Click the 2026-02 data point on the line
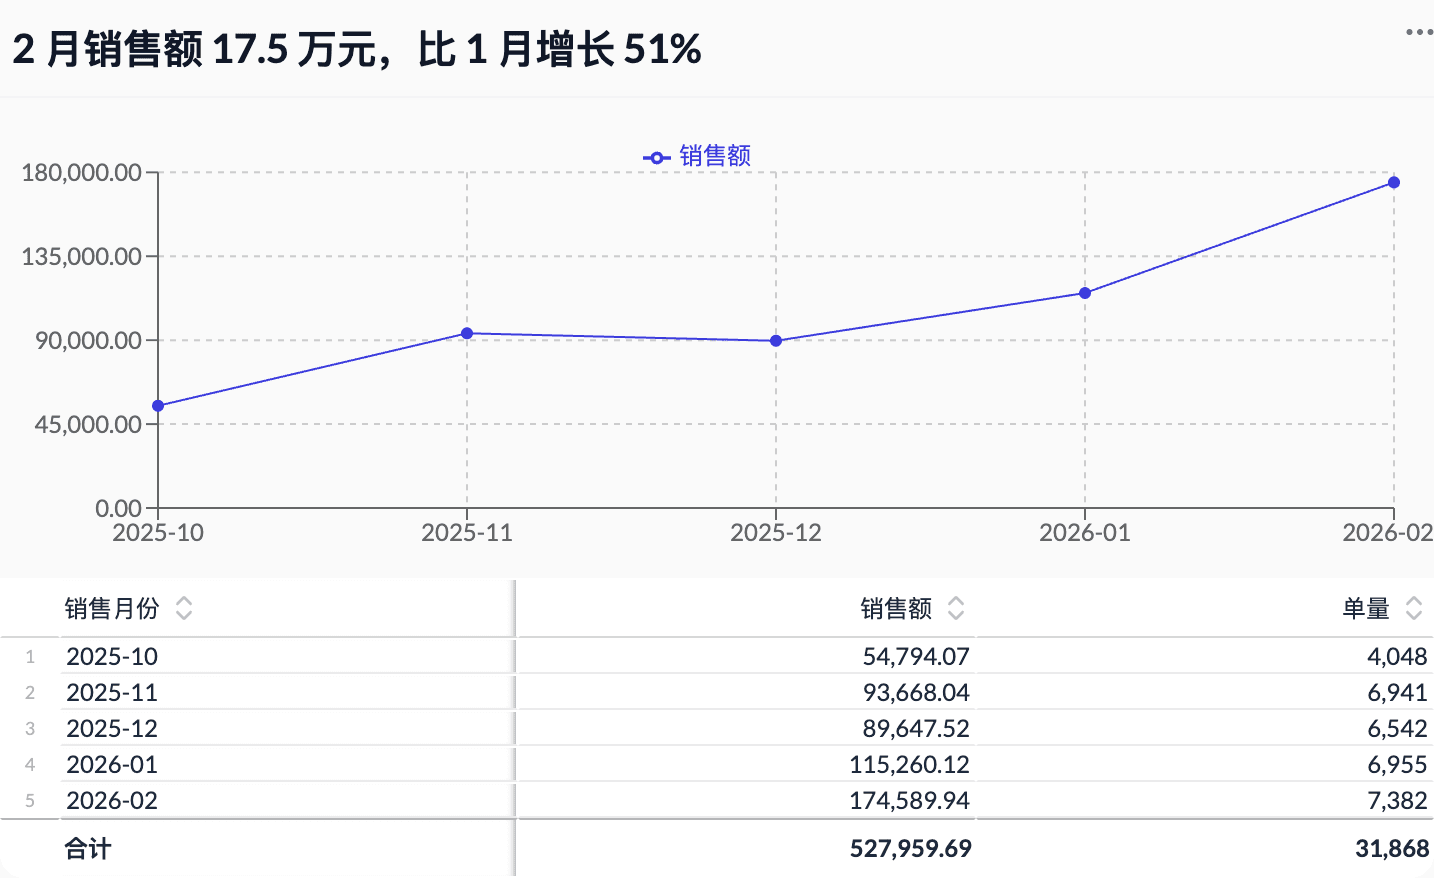 pyautogui.click(x=1394, y=183)
